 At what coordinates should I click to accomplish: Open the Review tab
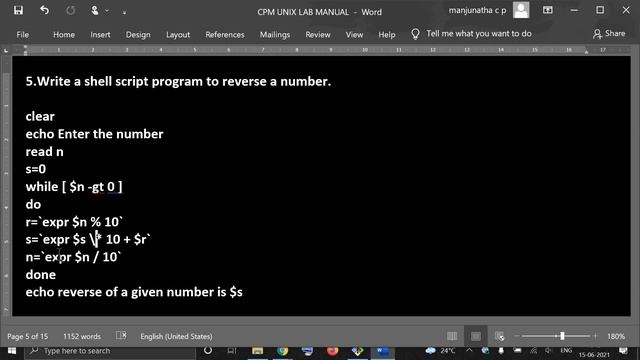pyautogui.click(x=318, y=35)
